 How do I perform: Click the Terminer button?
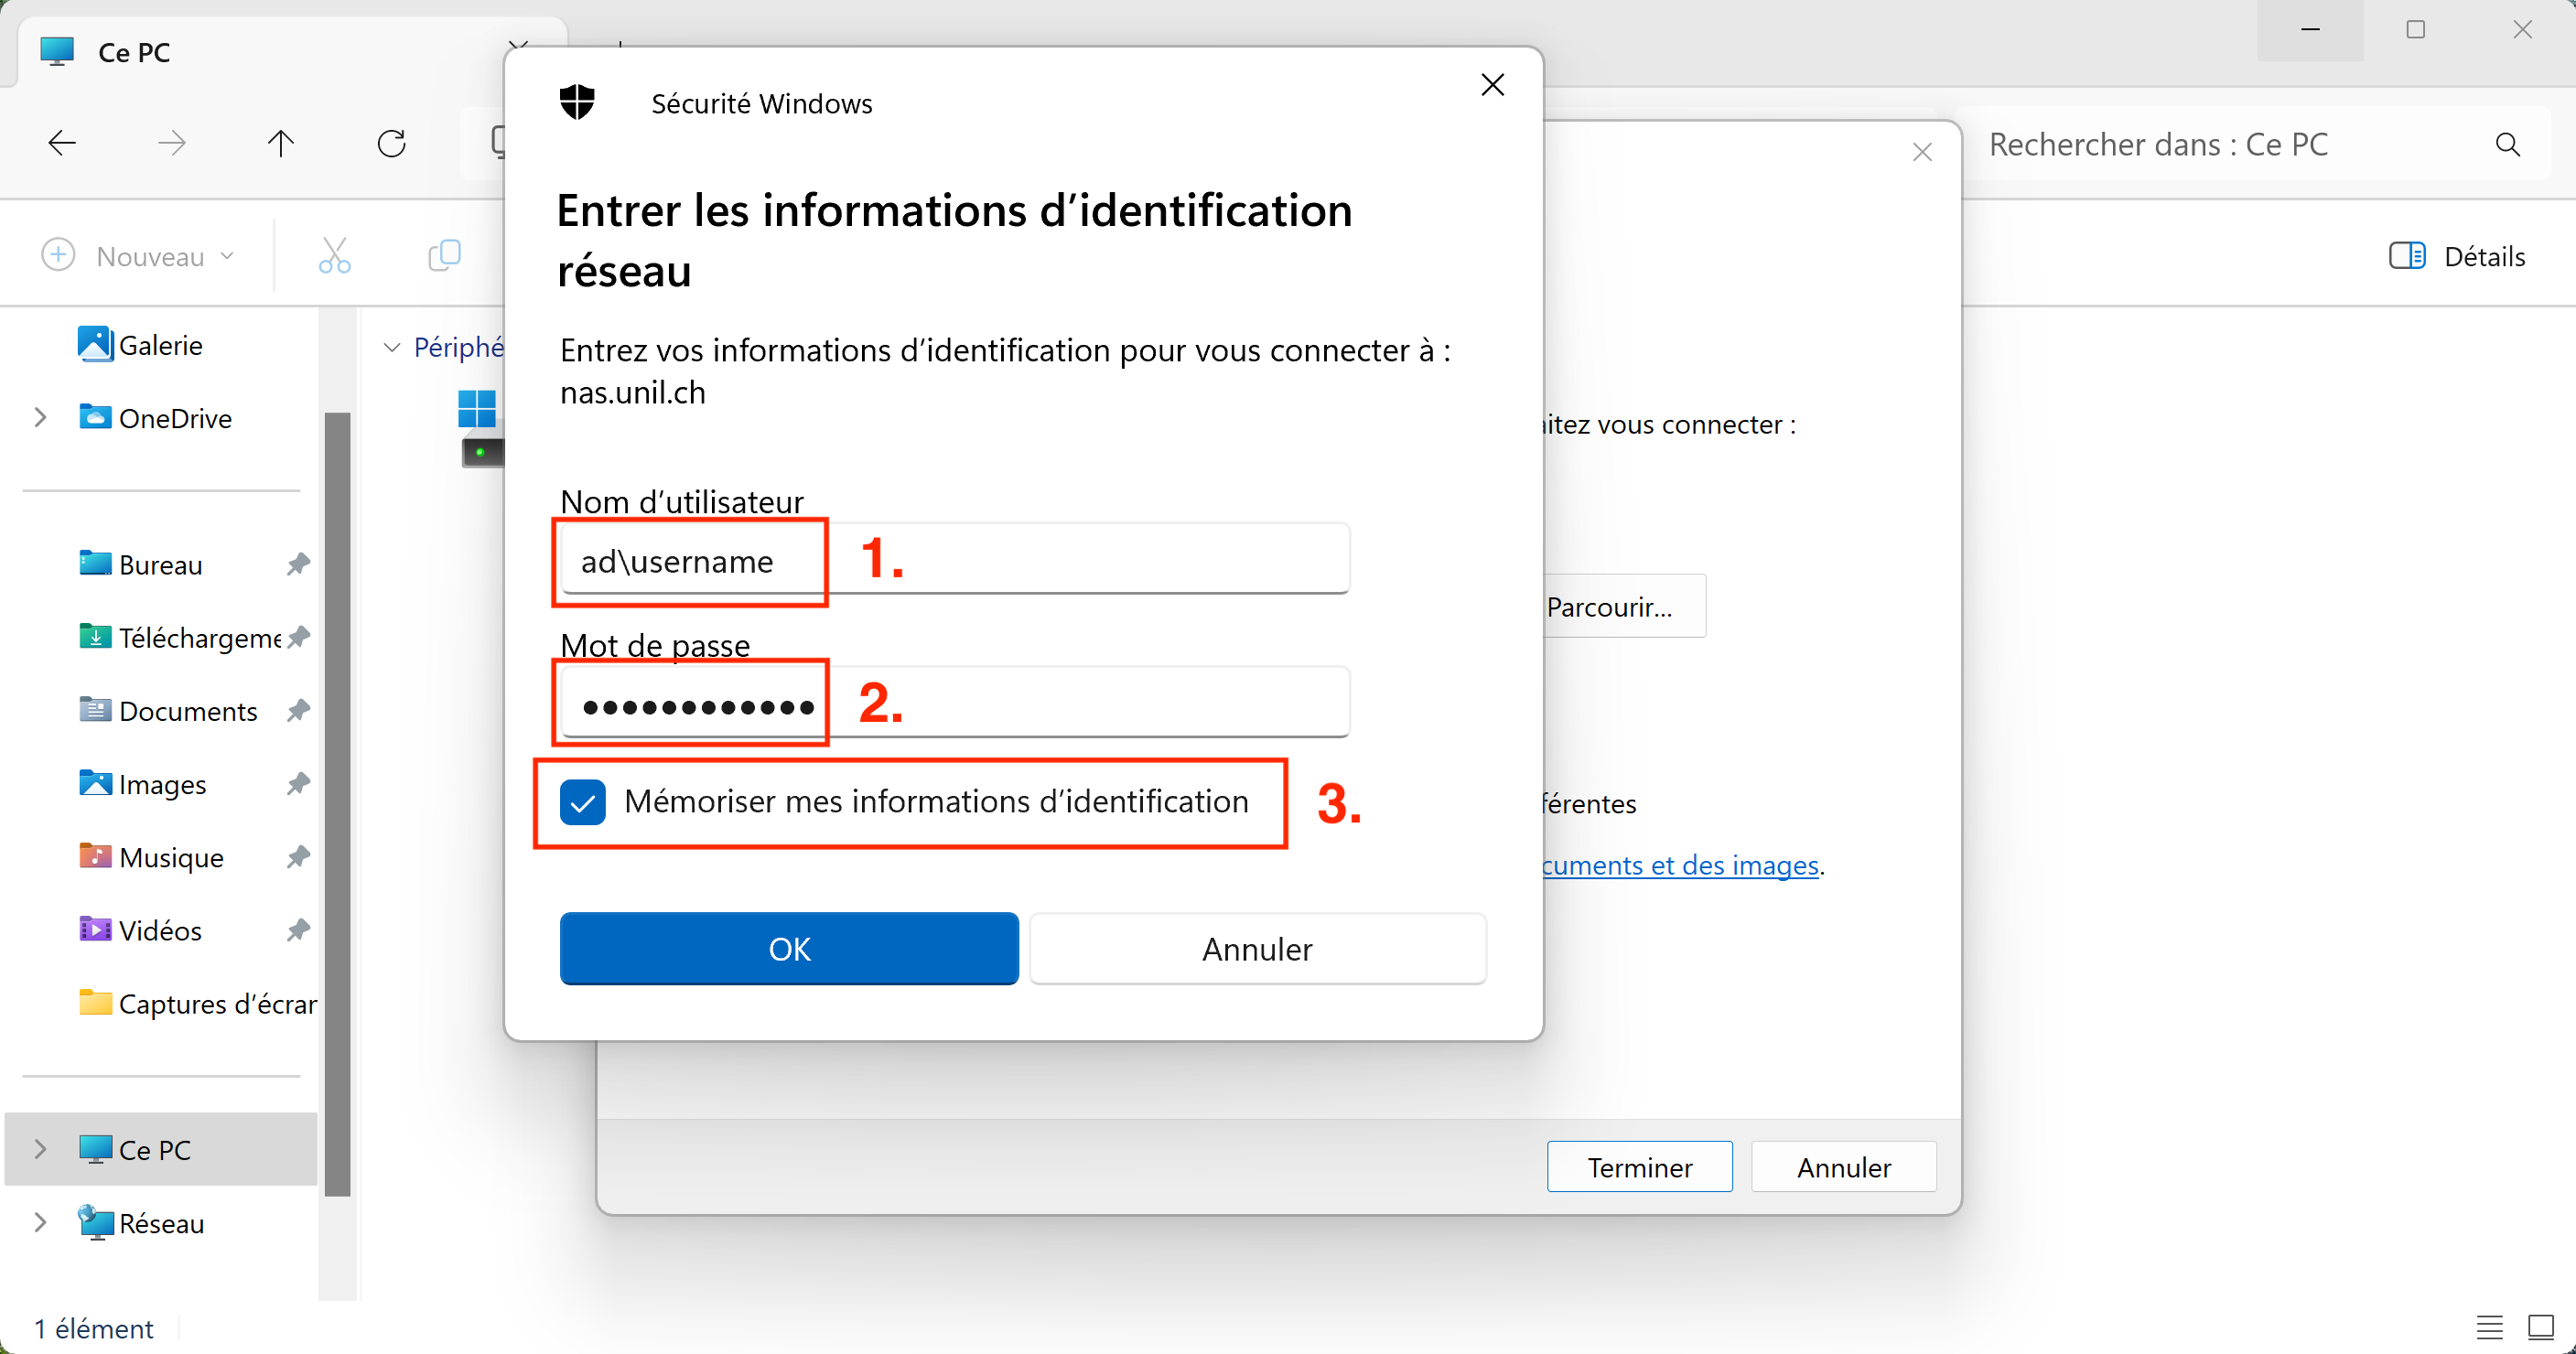click(1639, 1166)
